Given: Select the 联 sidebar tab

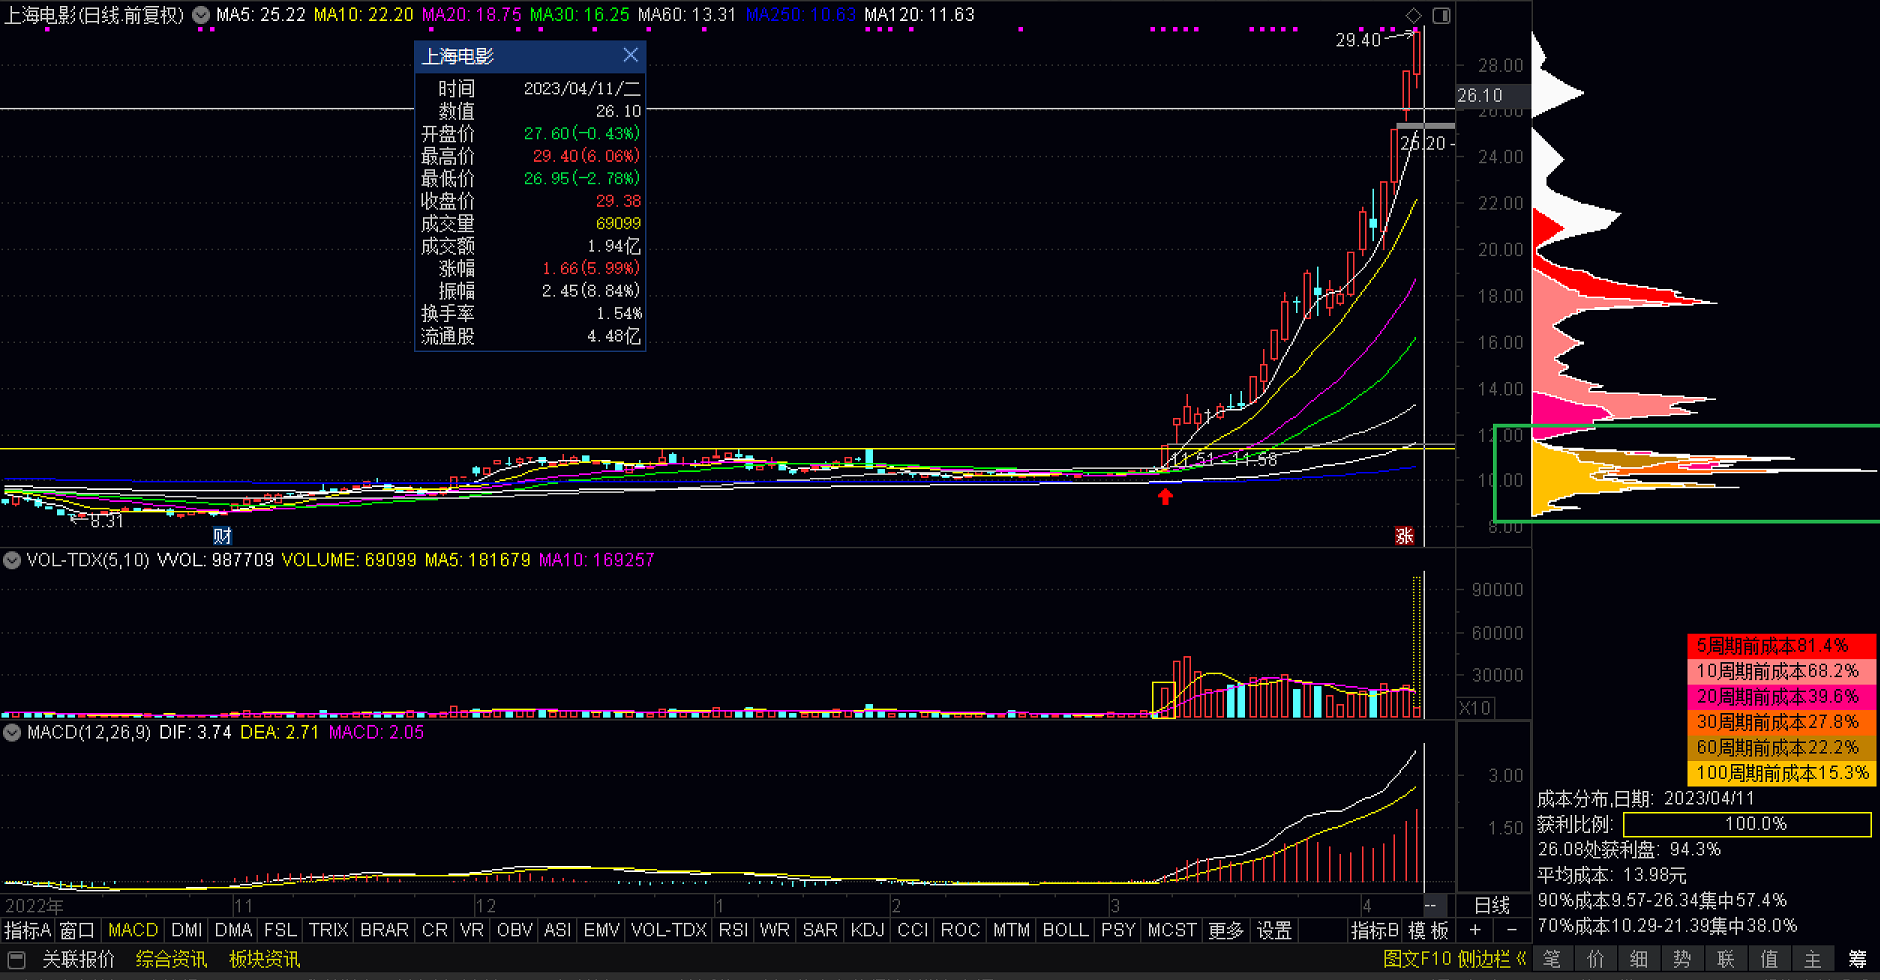Looking at the screenshot, I should coord(1726,959).
